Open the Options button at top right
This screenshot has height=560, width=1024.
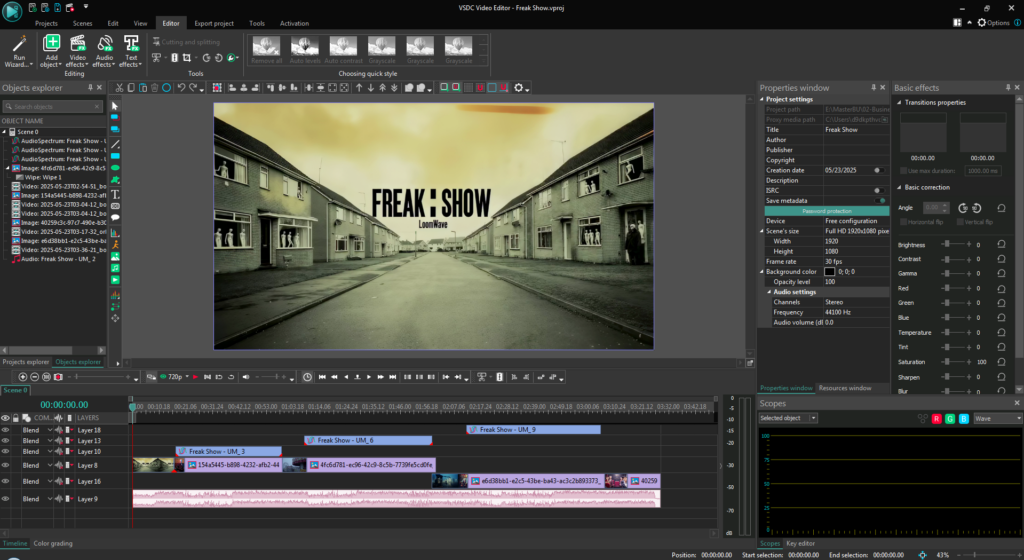(x=993, y=23)
